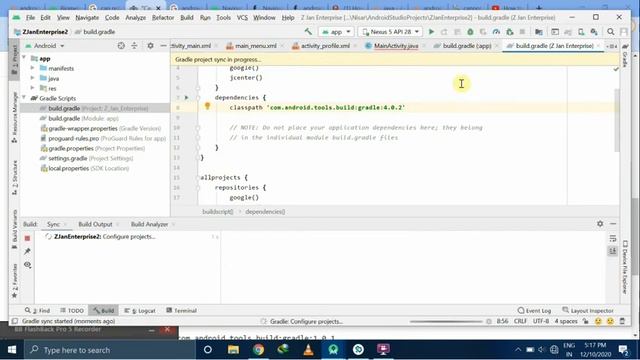
Task: Open the Build menu
Action: click(x=187, y=18)
